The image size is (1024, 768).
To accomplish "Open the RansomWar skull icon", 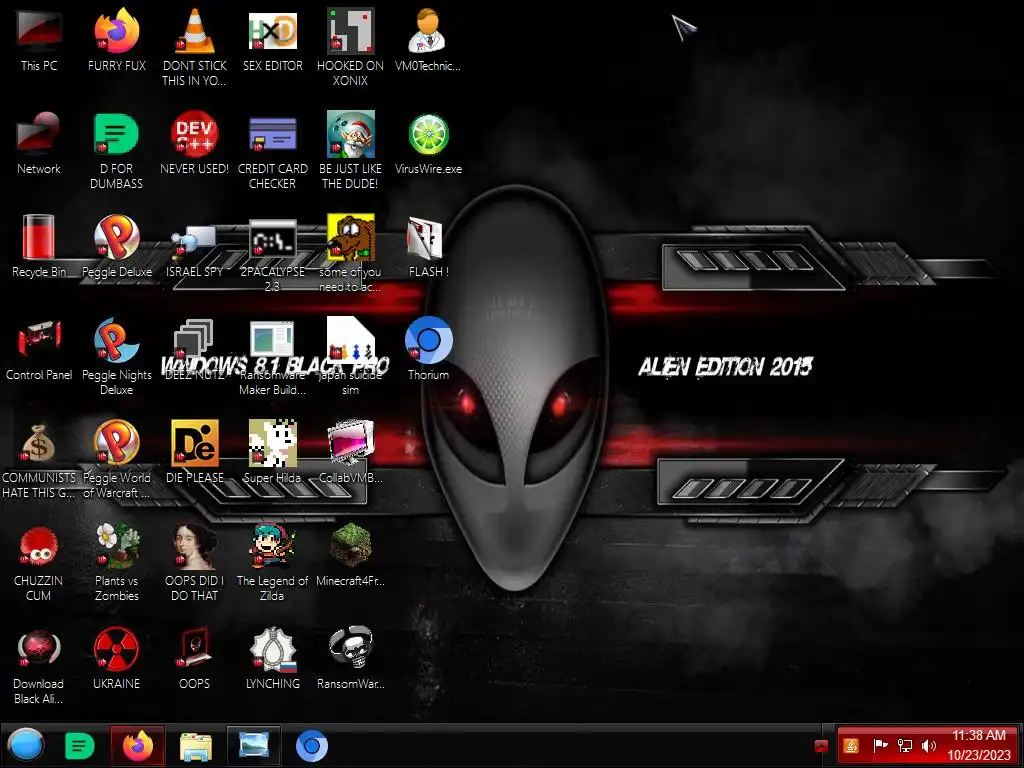I will [x=351, y=658].
